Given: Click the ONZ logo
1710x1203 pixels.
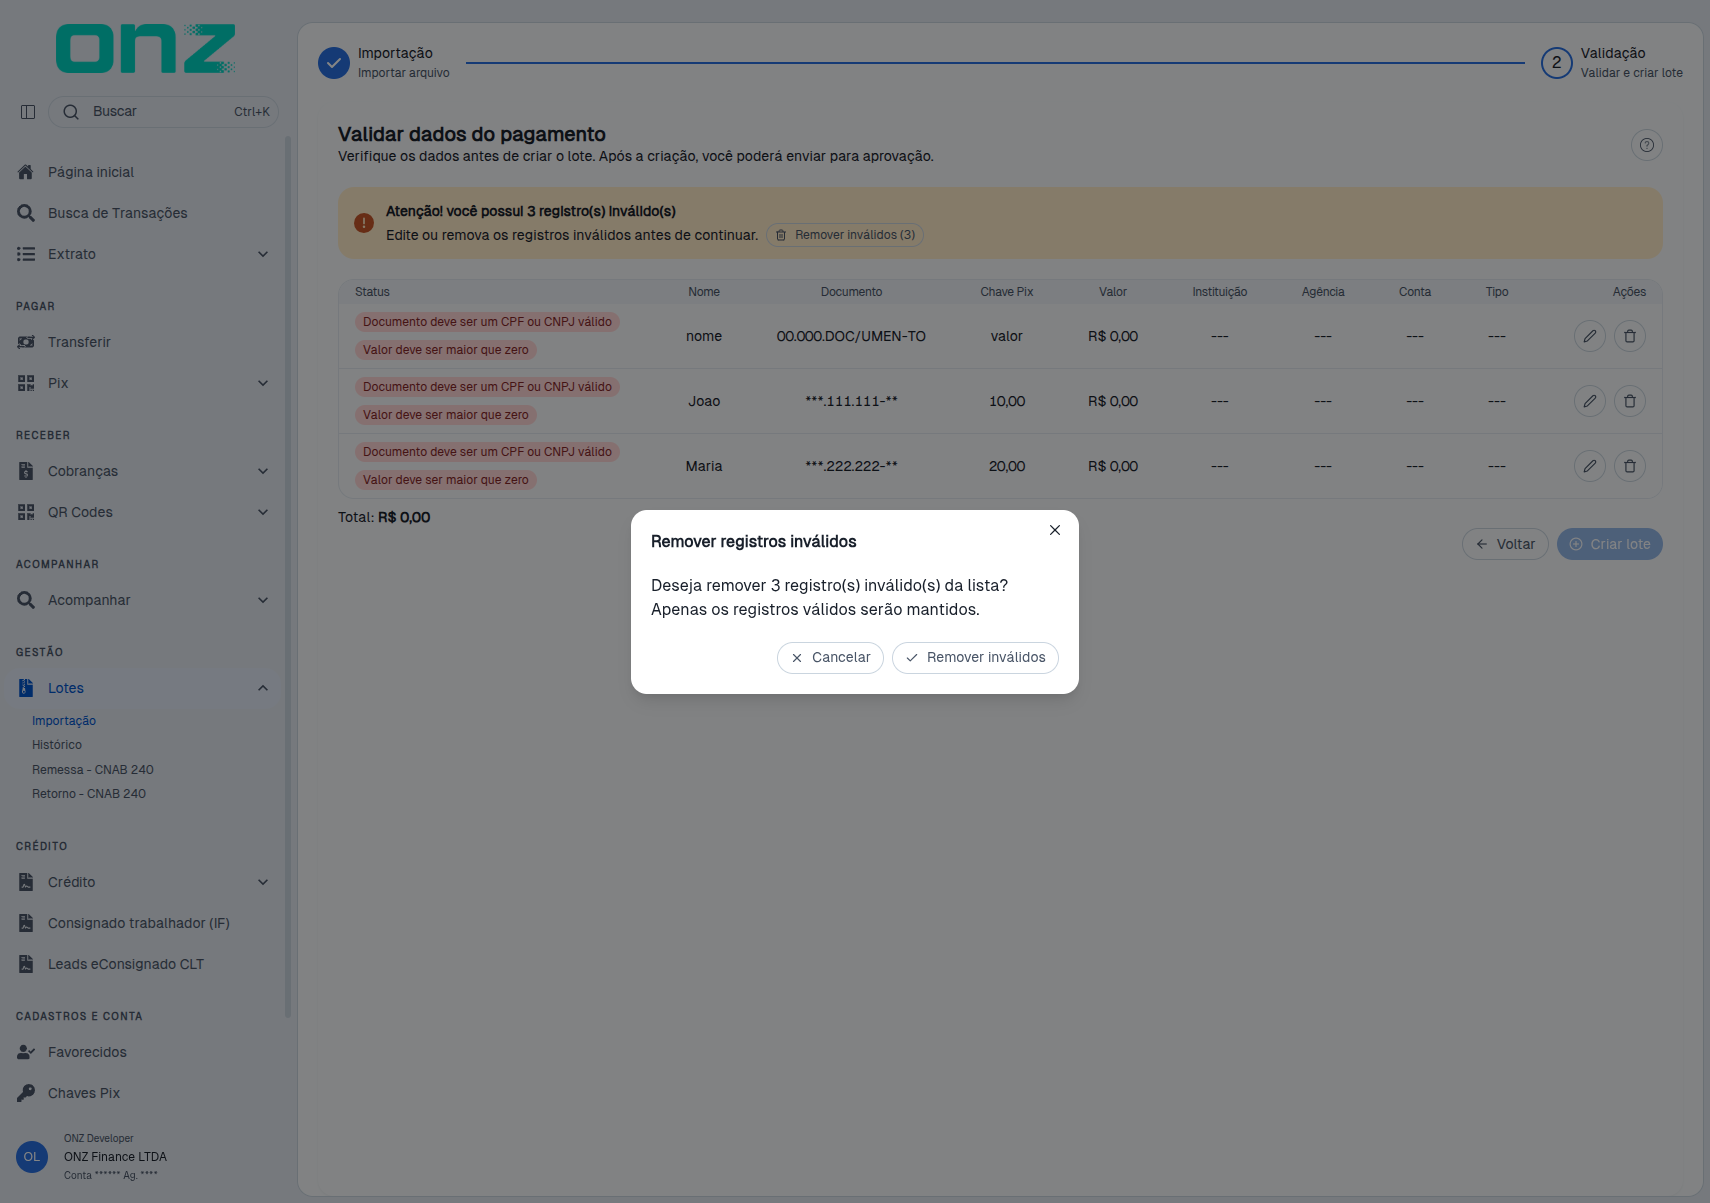Looking at the screenshot, I should (146, 49).
